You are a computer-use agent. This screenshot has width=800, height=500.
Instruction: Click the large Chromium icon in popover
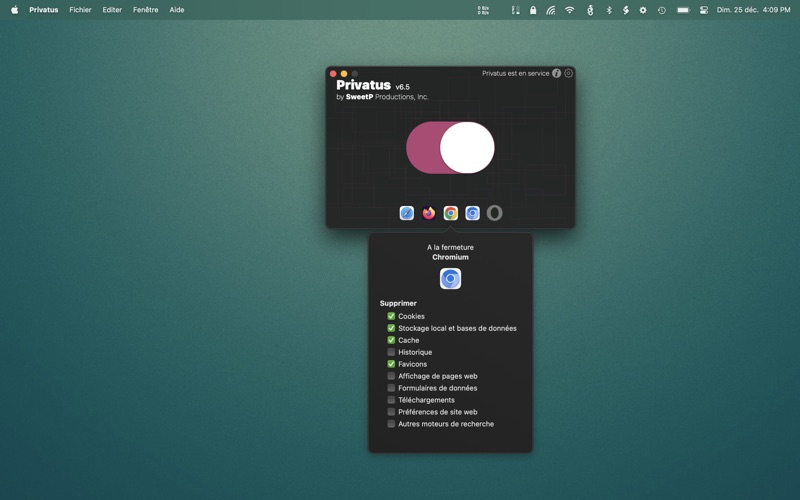click(x=451, y=279)
